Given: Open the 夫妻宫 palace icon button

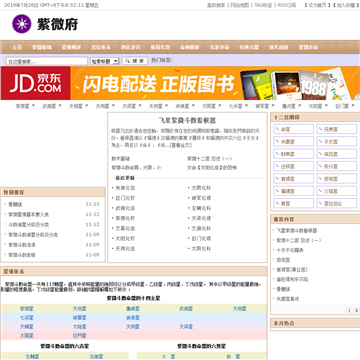Looking at the screenshot, I should (x=294, y=141).
